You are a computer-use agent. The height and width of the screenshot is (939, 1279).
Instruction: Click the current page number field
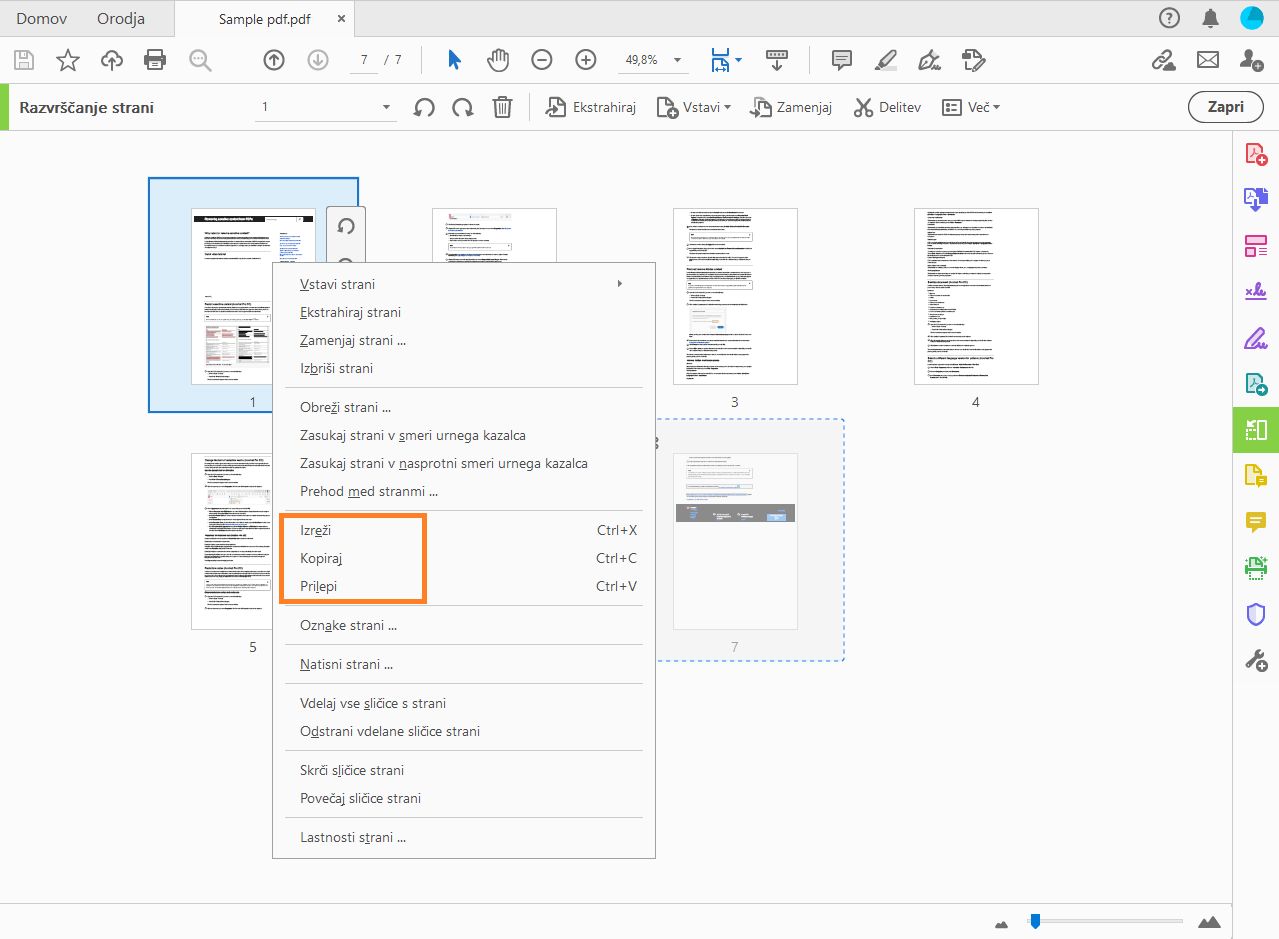coord(364,60)
